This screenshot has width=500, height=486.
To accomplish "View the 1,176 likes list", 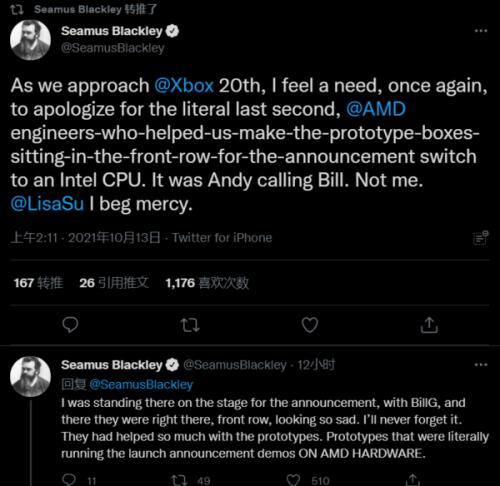I will [x=207, y=283].
